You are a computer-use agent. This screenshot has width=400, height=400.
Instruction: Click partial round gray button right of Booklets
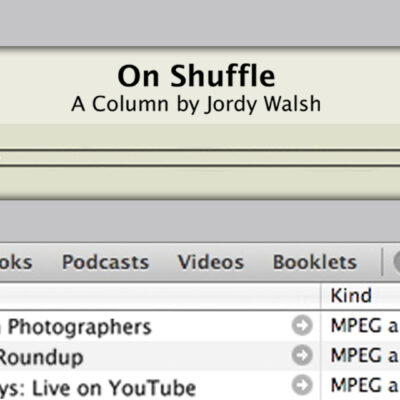[397, 262]
